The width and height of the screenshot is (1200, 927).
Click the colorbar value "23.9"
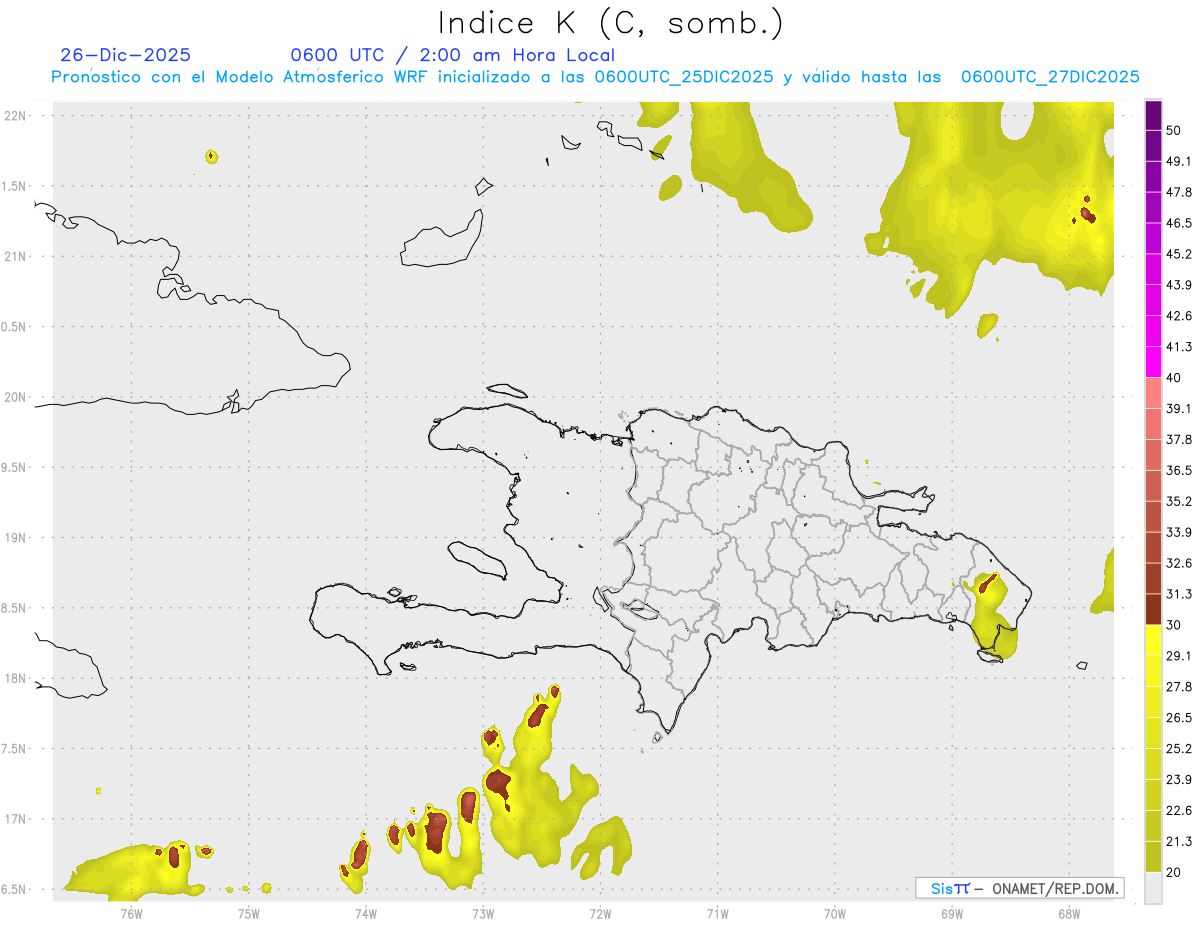pyautogui.click(x=1179, y=780)
